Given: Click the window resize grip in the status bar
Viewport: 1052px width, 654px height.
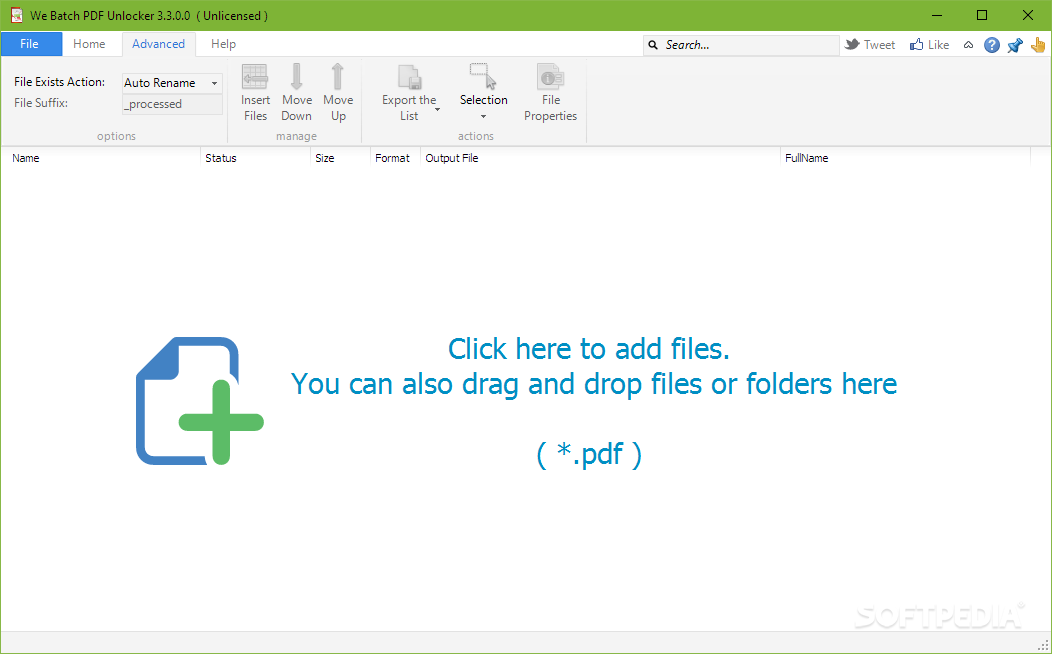Looking at the screenshot, I should [1043, 646].
